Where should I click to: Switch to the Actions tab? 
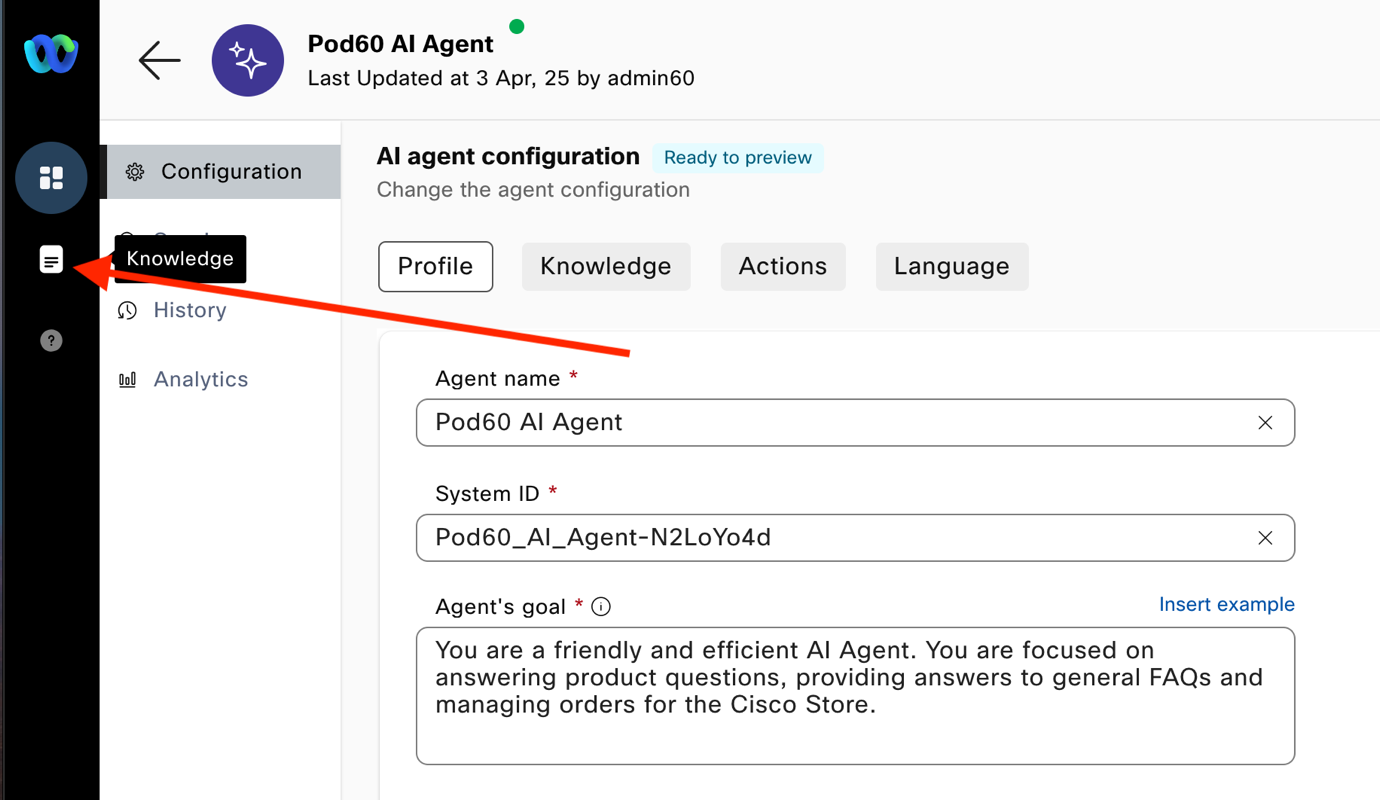(783, 267)
